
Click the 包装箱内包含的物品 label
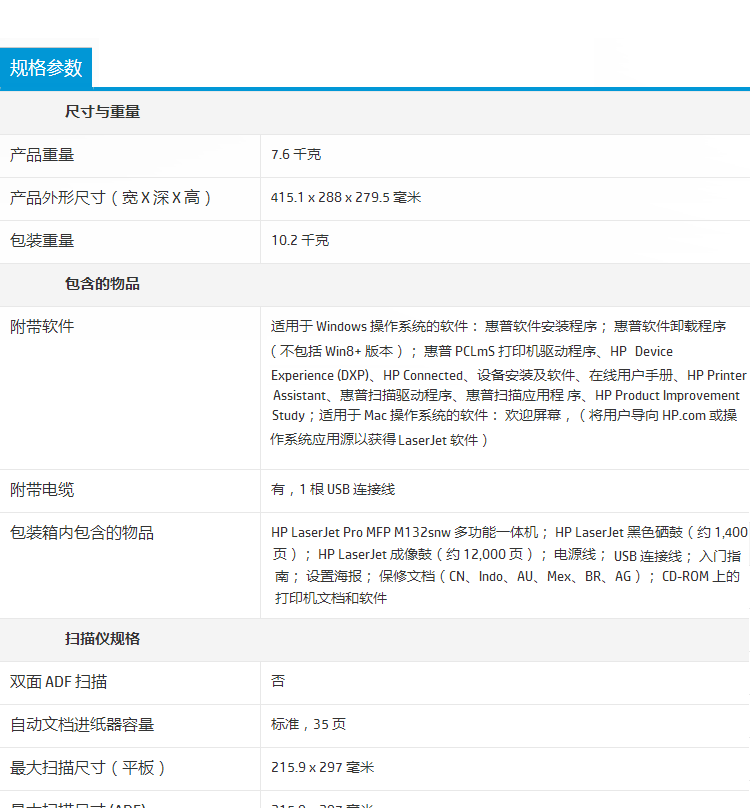[x=82, y=533]
